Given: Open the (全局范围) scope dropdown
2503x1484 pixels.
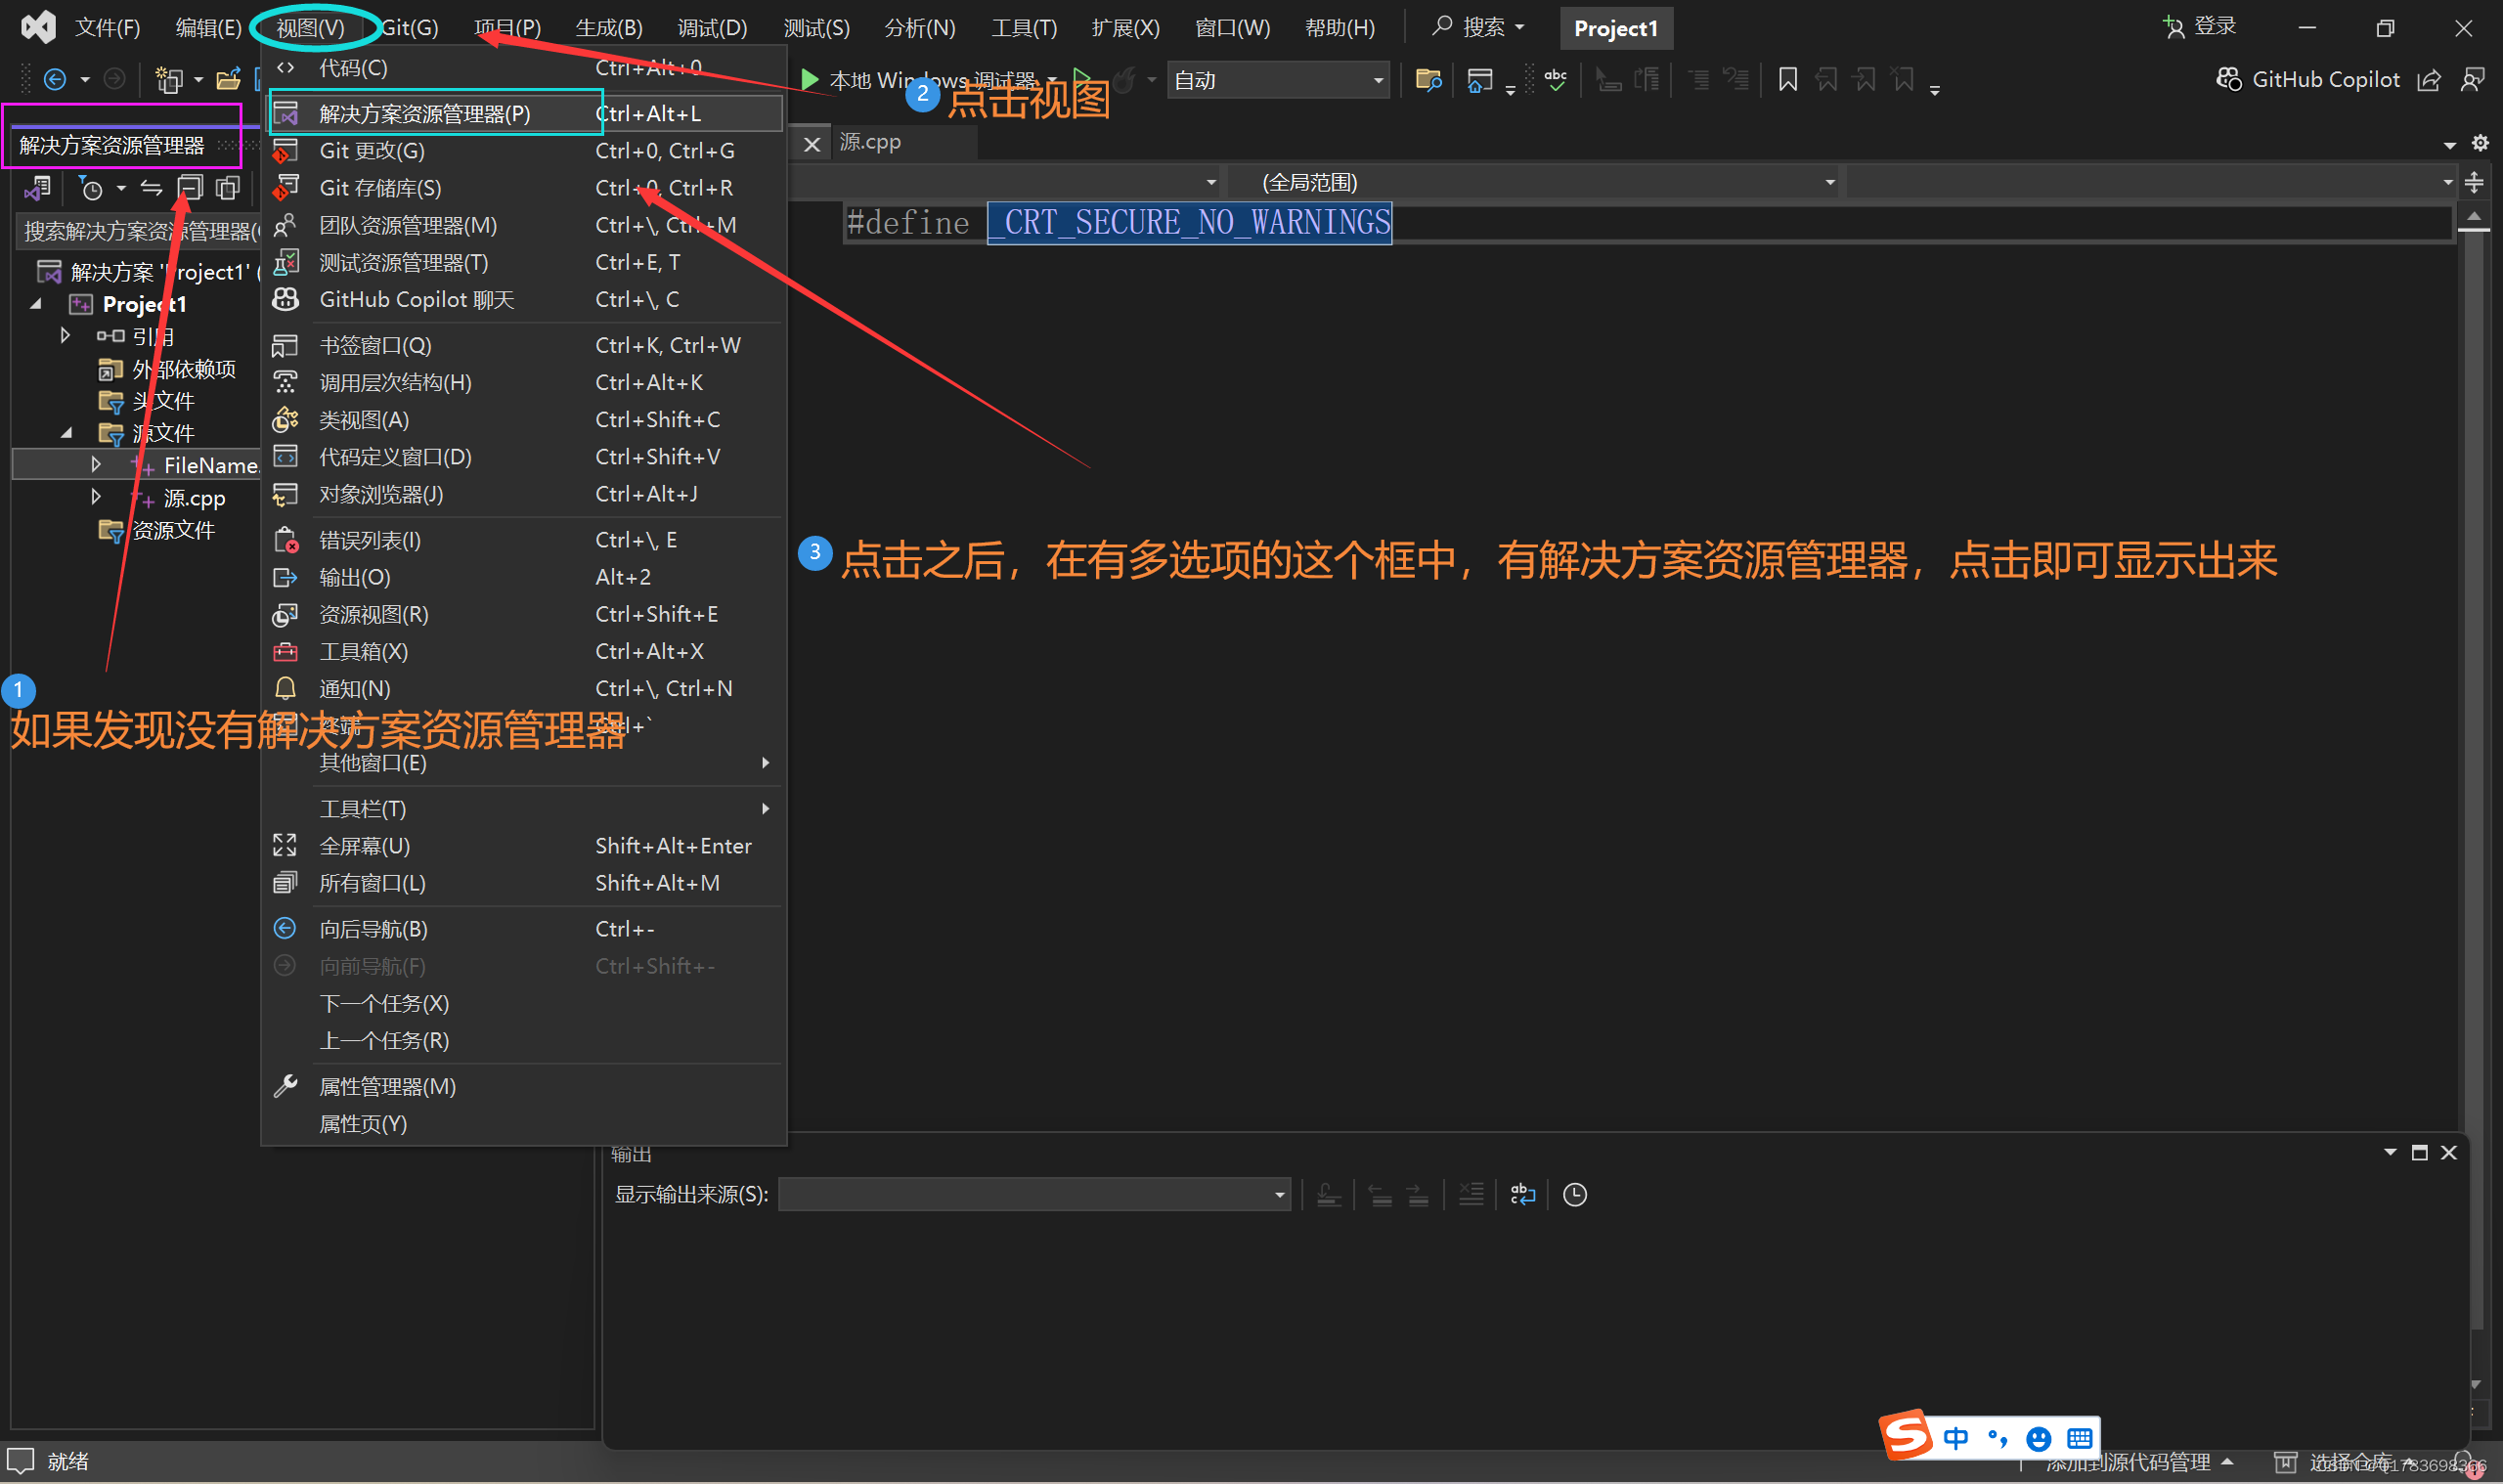Looking at the screenshot, I should pyautogui.click(x=1536, y=183).
